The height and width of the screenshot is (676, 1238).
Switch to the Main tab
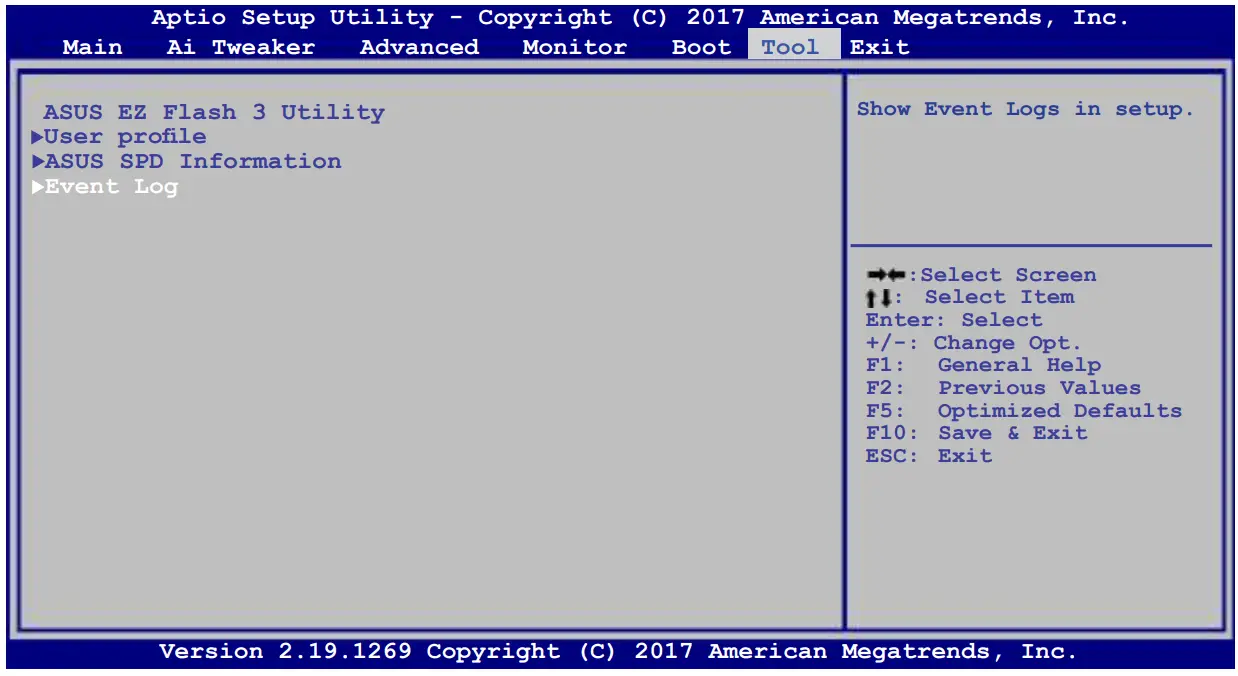click(92, 46)
